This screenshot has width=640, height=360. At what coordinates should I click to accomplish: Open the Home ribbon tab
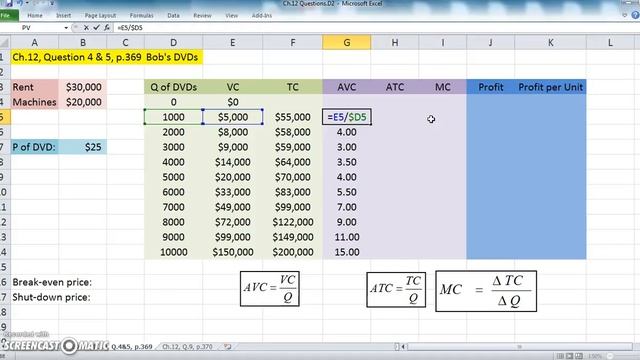pyautogui.click(x=35, y=16)
